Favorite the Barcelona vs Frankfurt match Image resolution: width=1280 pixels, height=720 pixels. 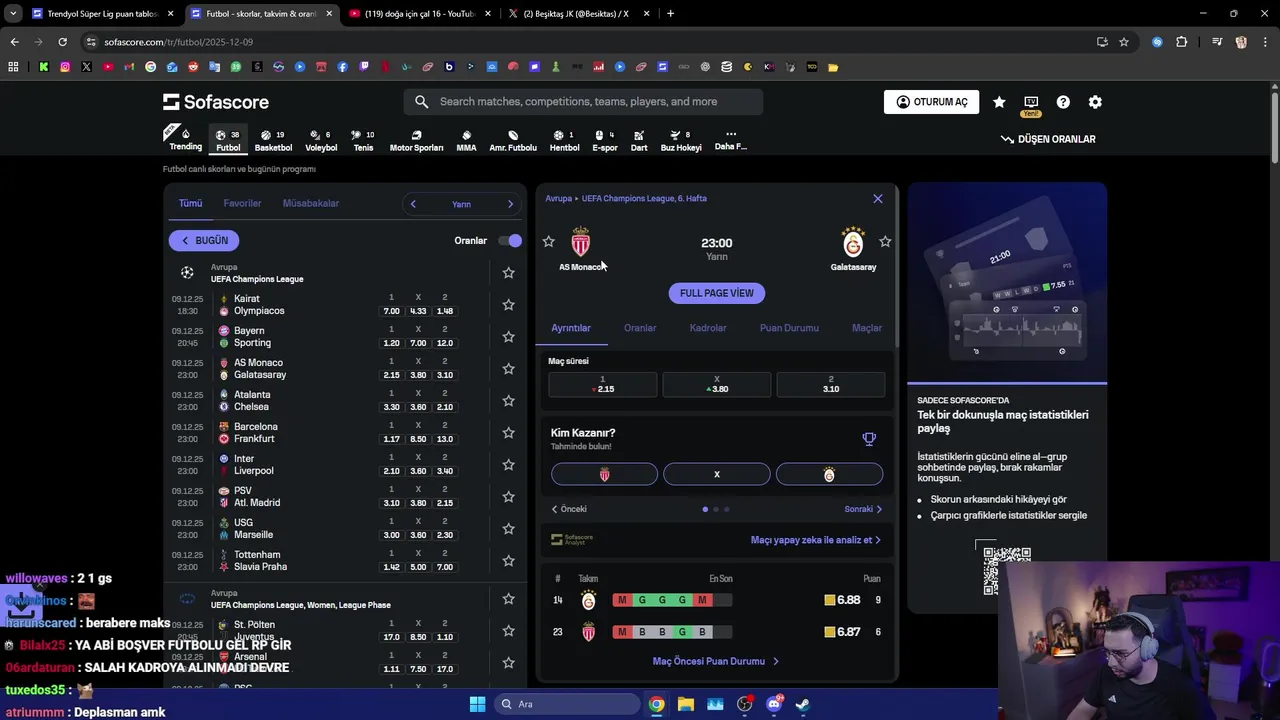tap(508, 432)
